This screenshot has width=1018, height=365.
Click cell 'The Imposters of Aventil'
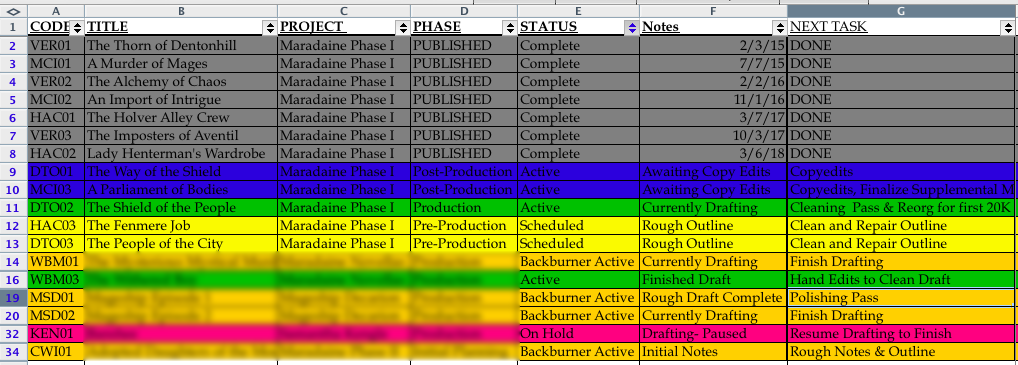coord(181,136)
